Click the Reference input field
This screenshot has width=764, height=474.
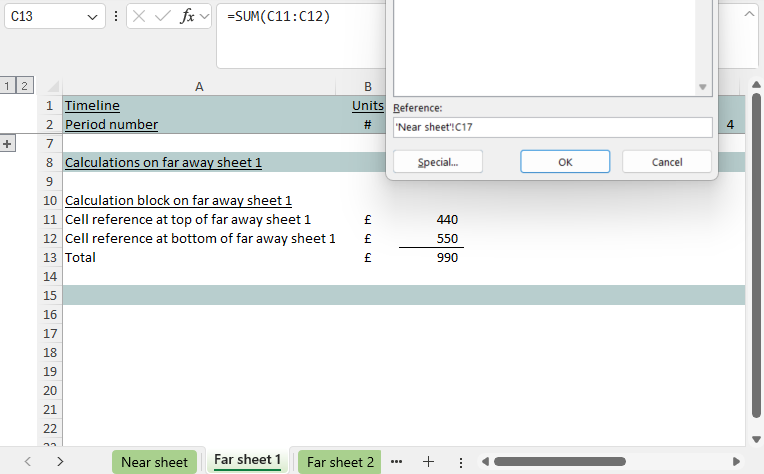click(x=551, y=126)
